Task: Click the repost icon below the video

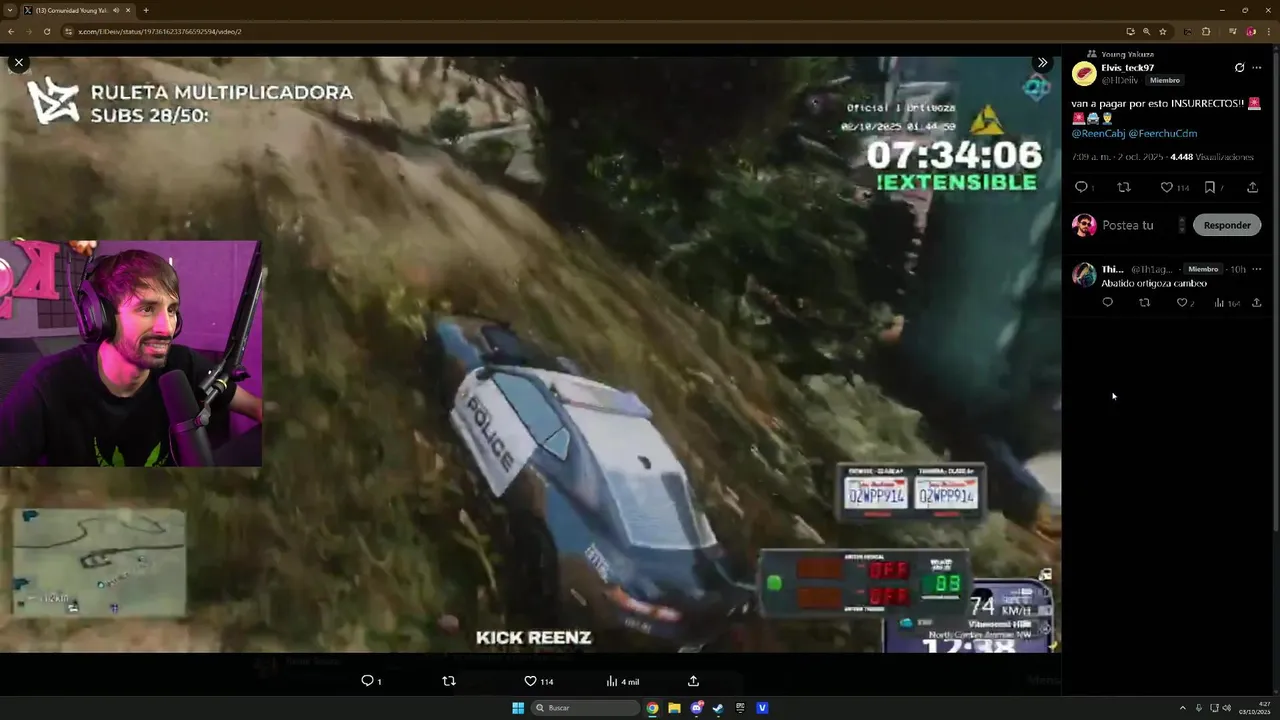Action: (449, 681)
